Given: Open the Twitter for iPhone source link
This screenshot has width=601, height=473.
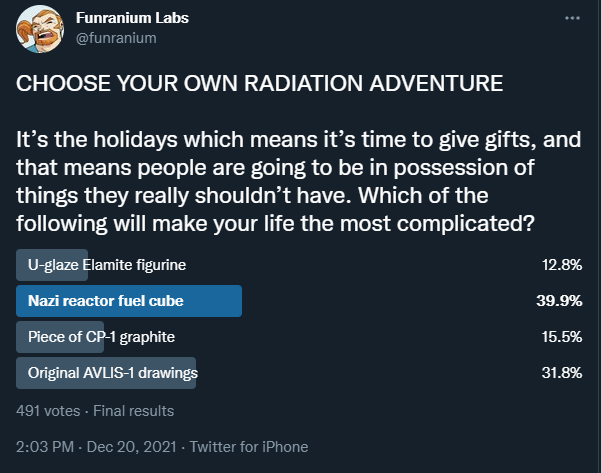Looking at the screenshot, I should [249, 447].
